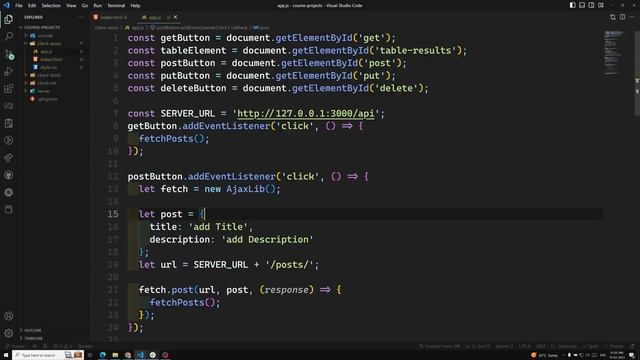The height and width of the screenshot is (360, 640).
Task: Open File Explorer from the taskbar
Action: click(115, 355)
